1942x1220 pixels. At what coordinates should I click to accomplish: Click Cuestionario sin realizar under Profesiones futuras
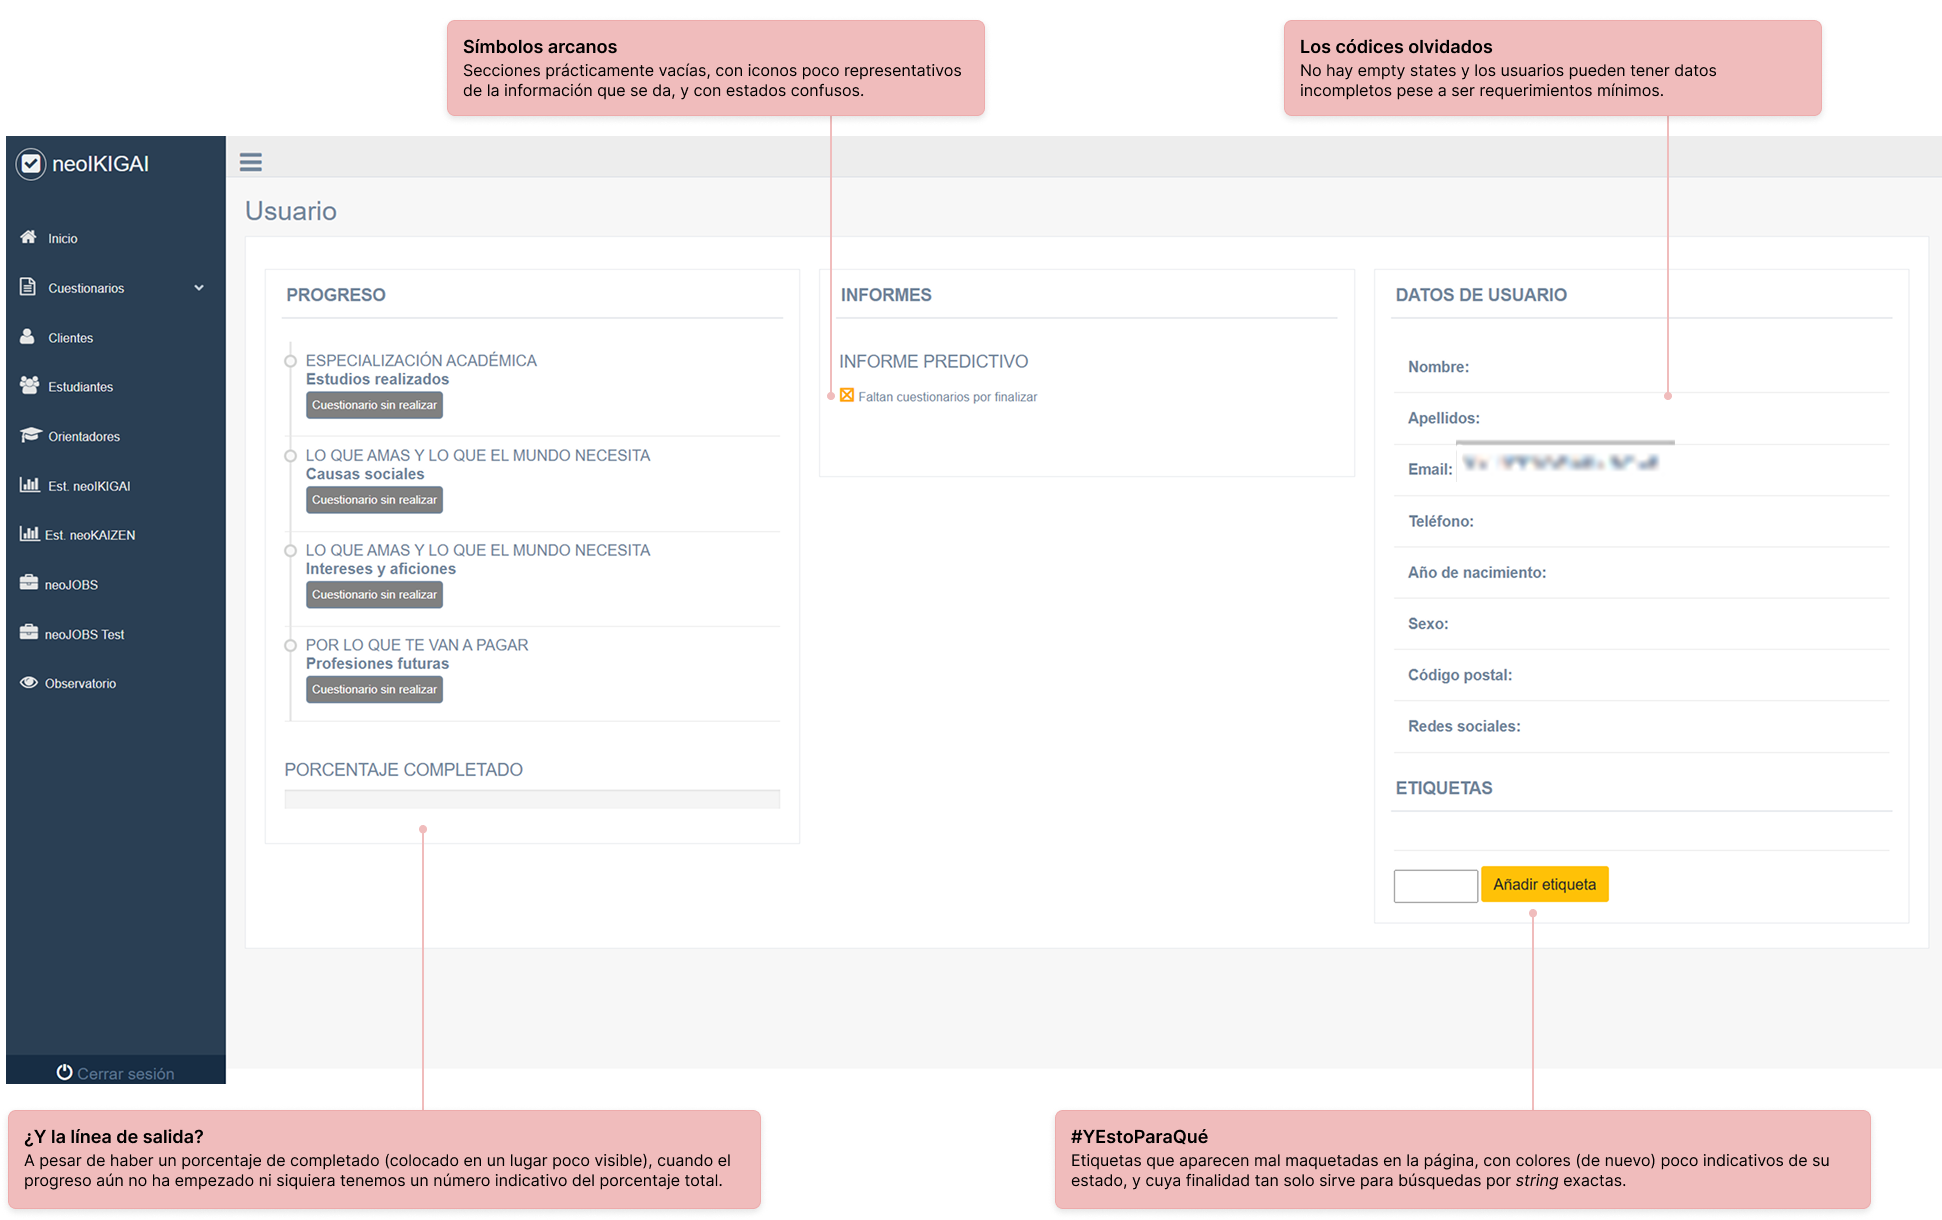pyautogui.click(x=374, y=689)
